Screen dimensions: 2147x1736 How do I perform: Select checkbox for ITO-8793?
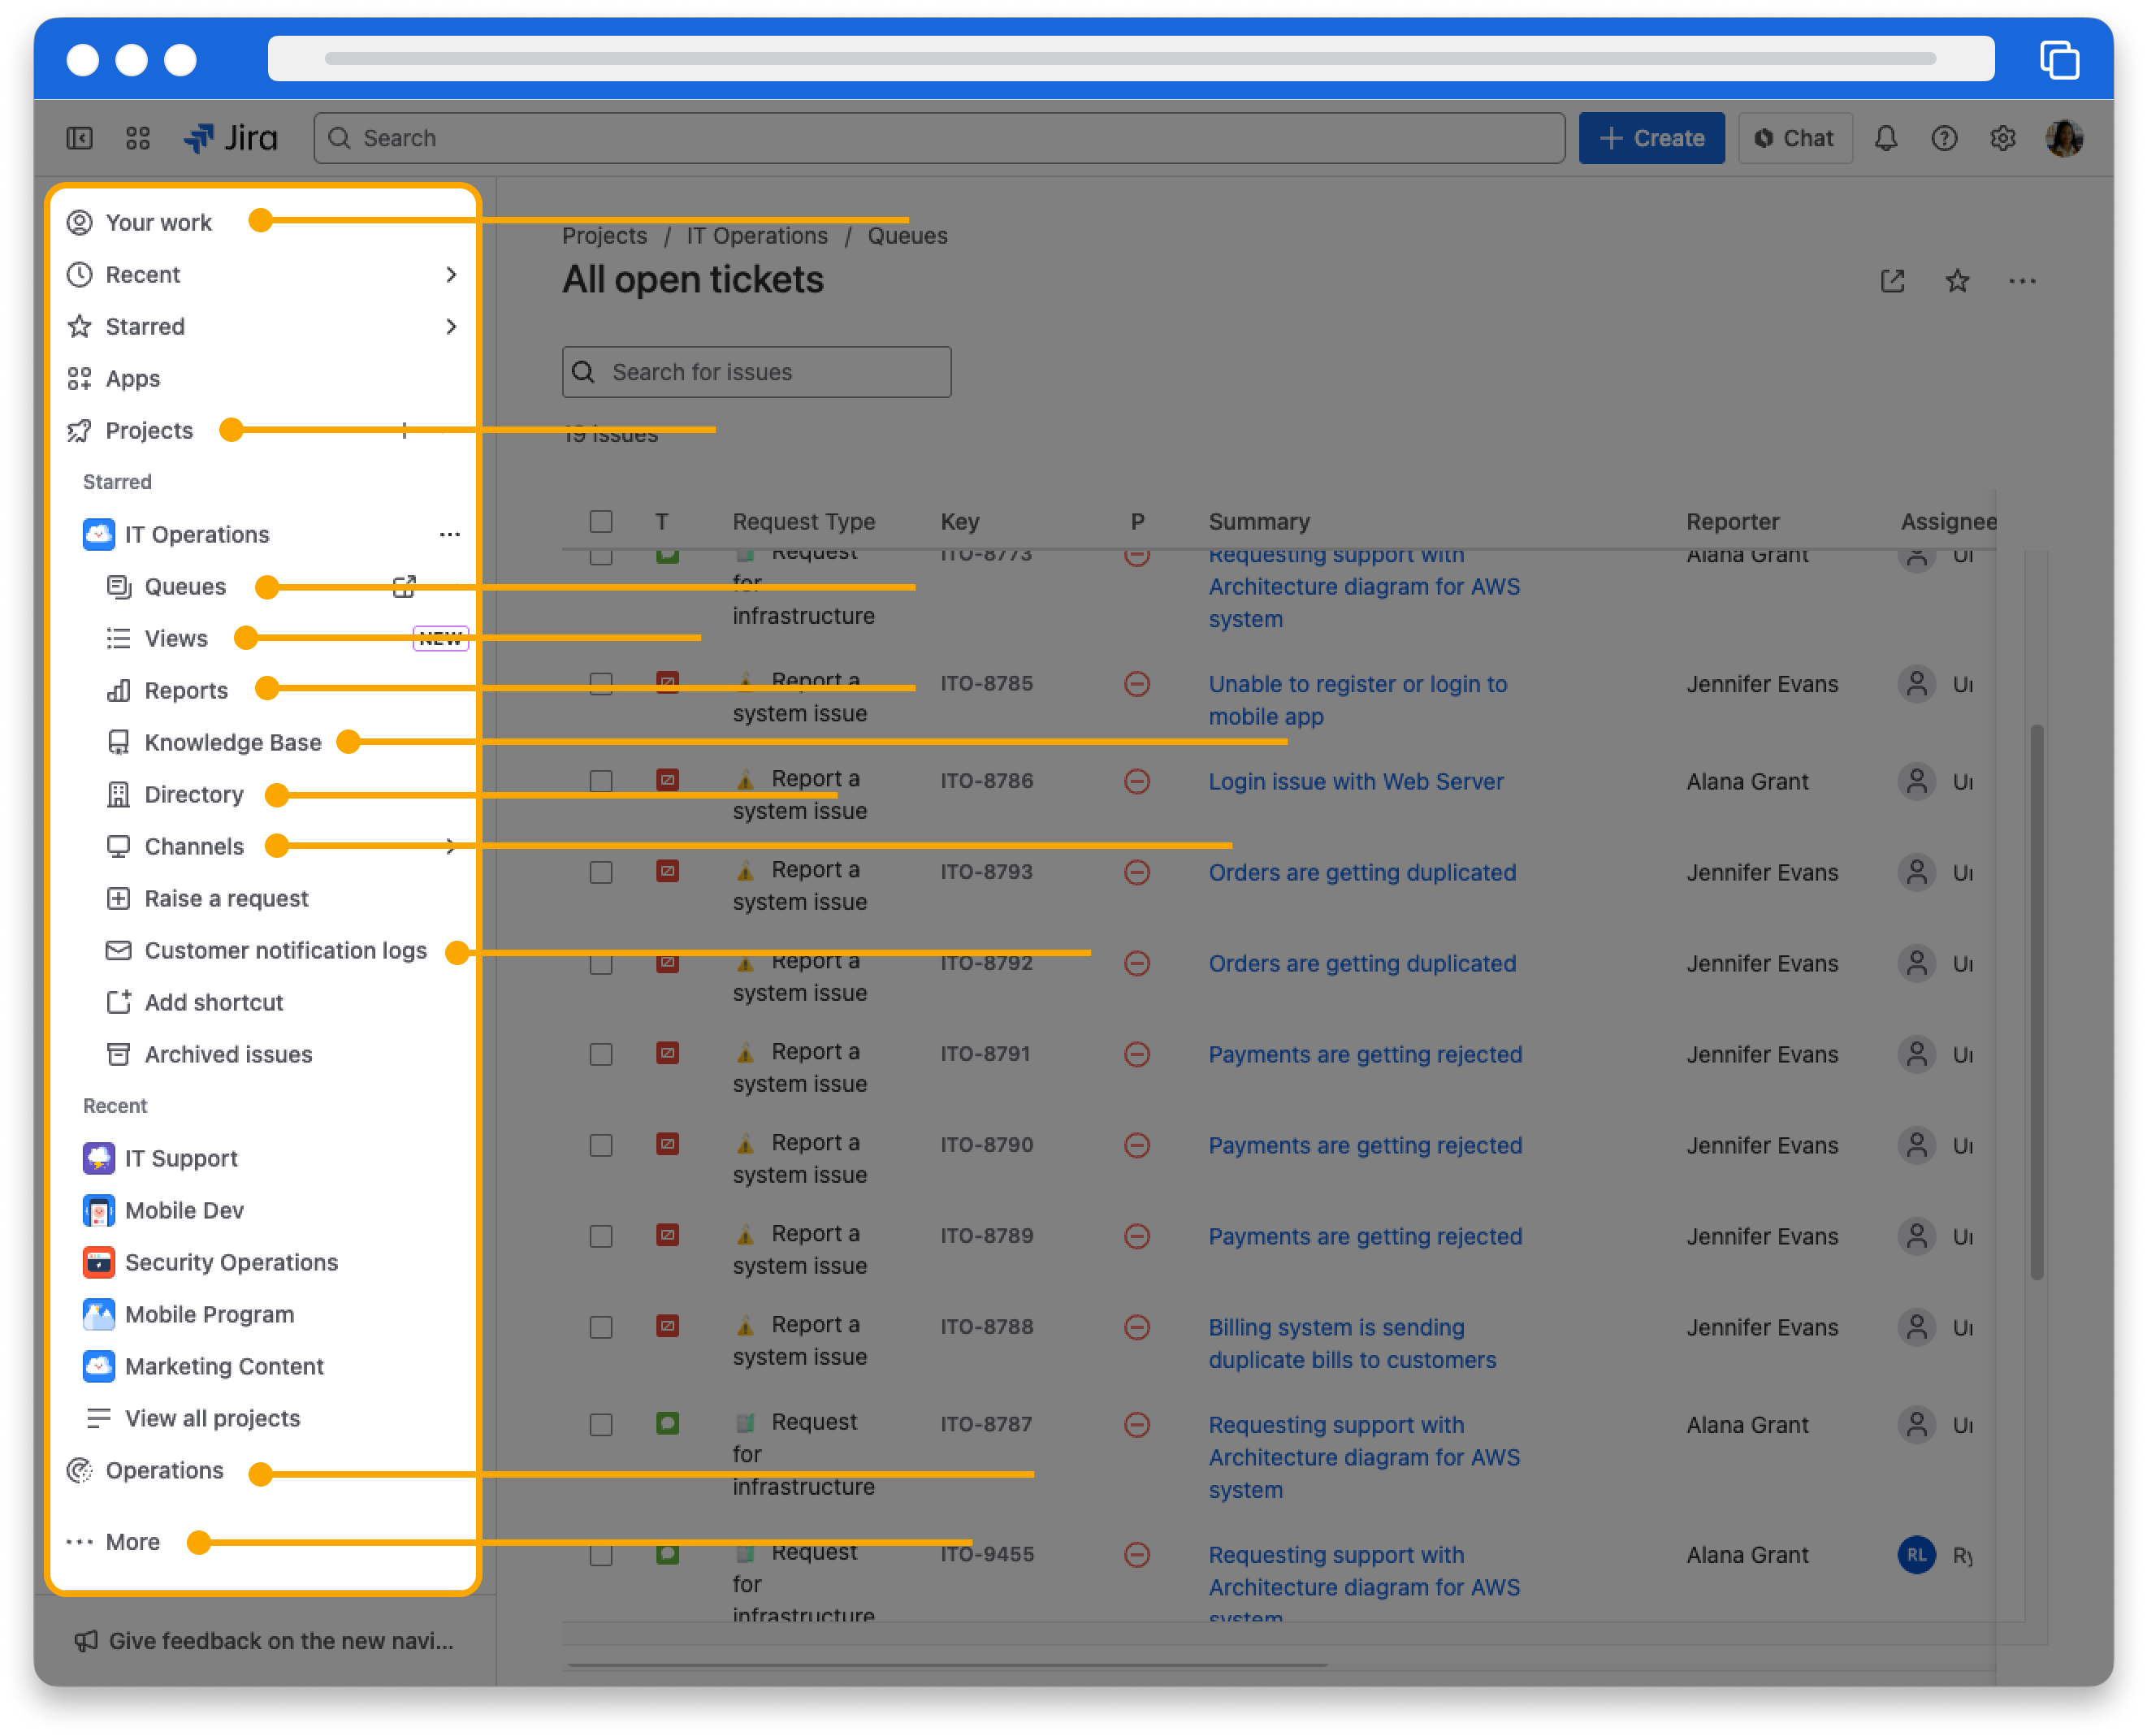pyautogui.click(x=601, y=872)
